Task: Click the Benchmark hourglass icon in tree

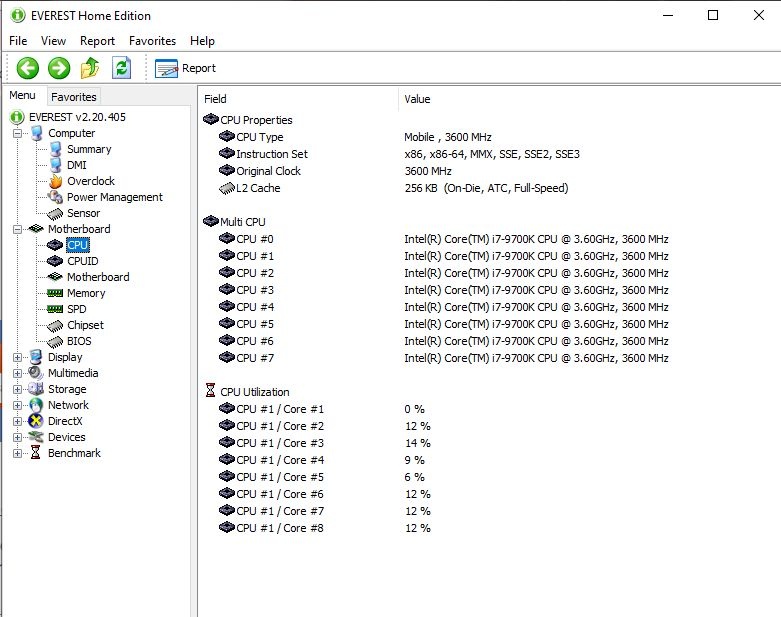Action: point(35,452)
